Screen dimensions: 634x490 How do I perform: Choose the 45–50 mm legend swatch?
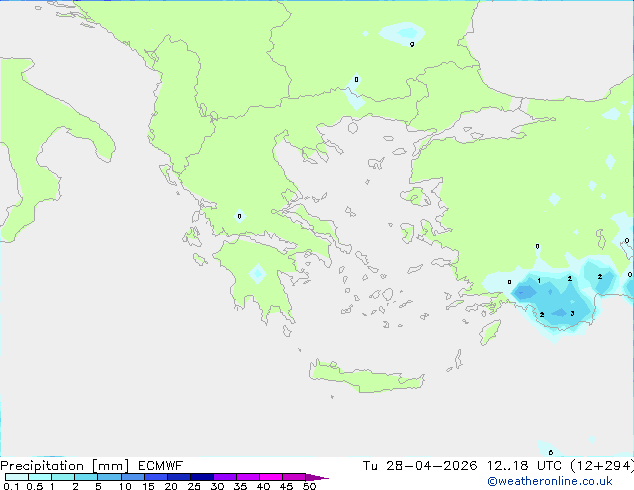(x=294, y=477)
